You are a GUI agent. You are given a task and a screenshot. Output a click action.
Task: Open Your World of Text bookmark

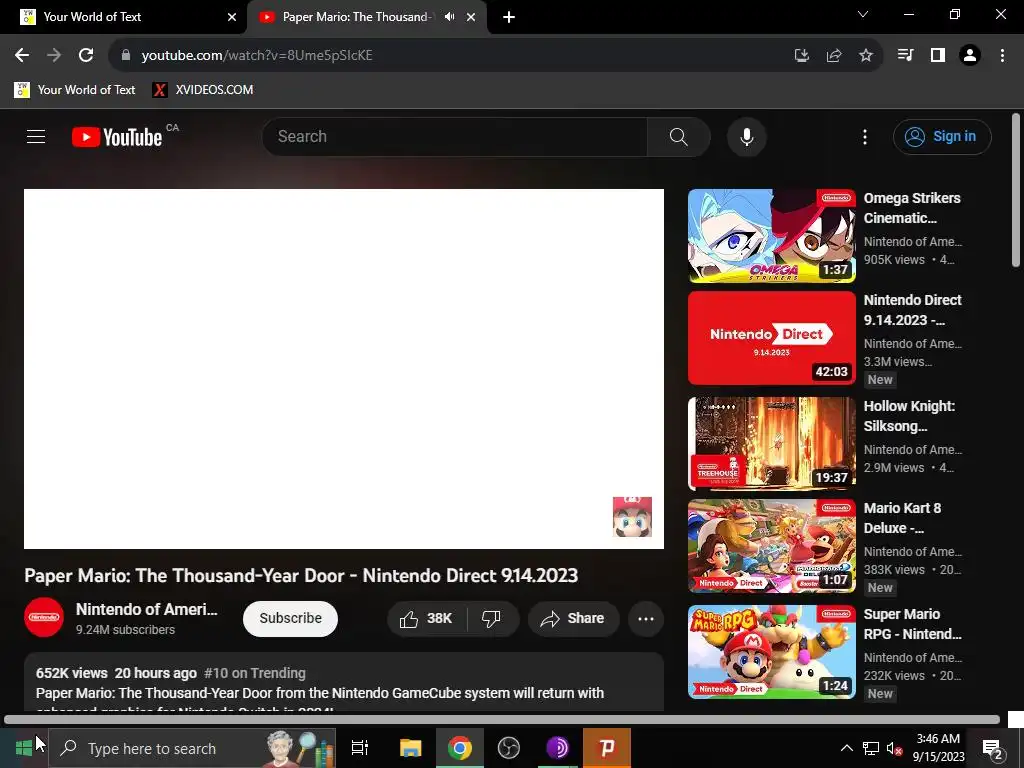pyautogui.click(x=74, y=89)
